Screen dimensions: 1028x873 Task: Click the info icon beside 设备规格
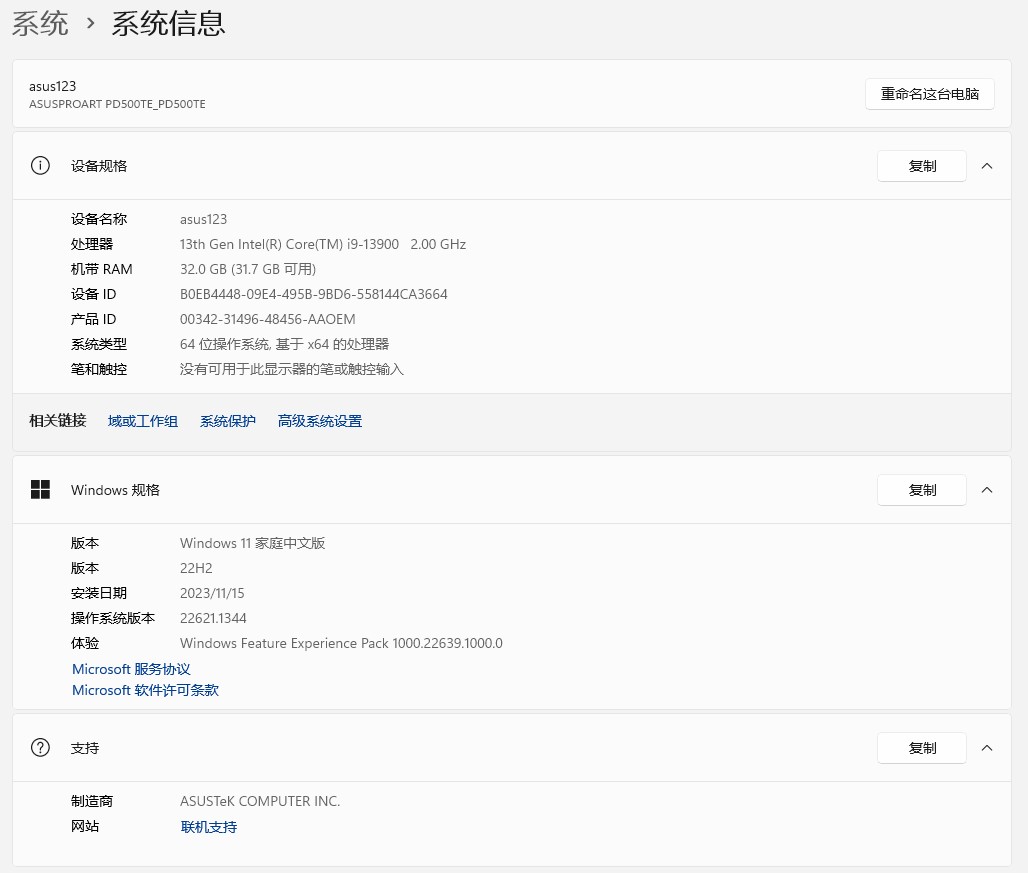(40, 166)
